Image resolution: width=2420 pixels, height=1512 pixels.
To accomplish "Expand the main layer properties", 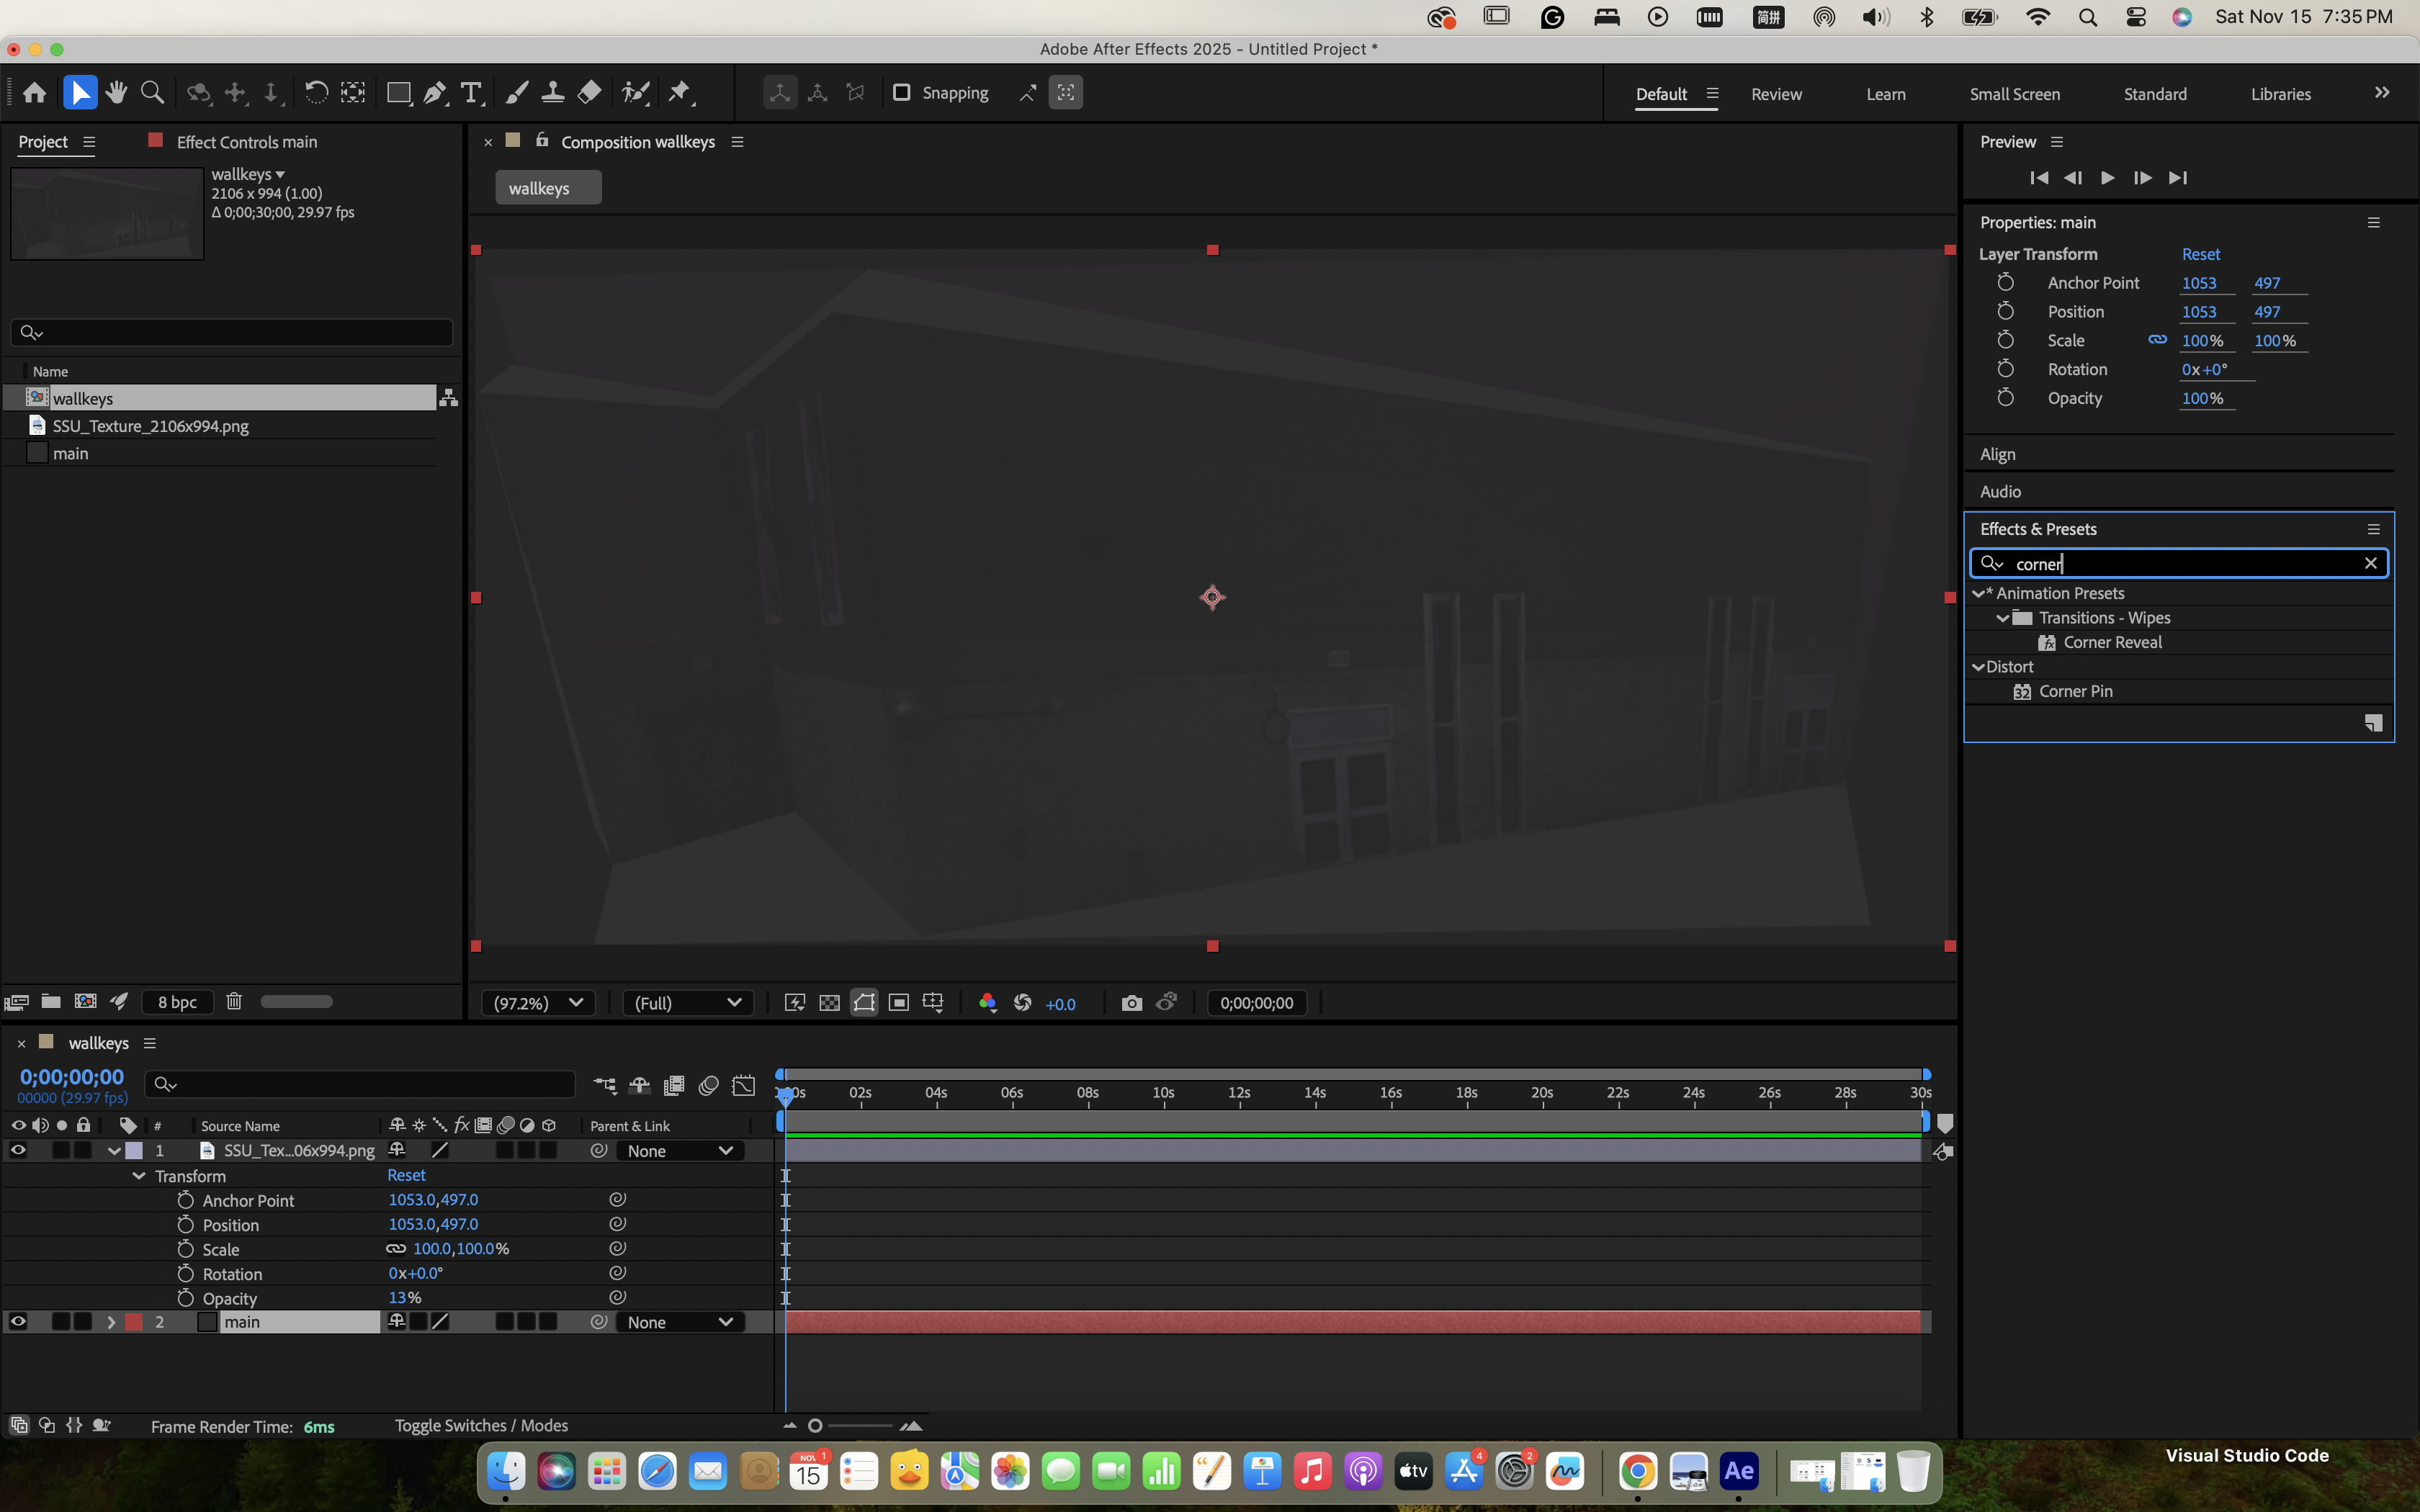I will tap(111, 1322).
